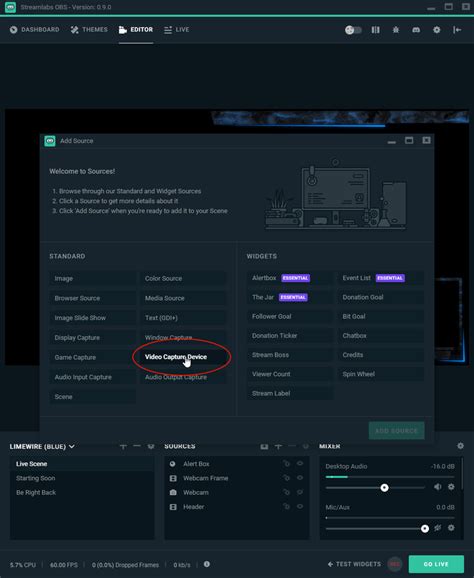Click the logout arrow icon

coord(457,30)
